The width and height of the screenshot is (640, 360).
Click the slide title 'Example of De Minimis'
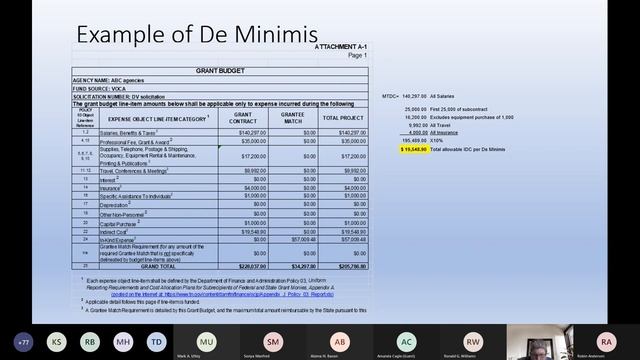pos(197,34)
